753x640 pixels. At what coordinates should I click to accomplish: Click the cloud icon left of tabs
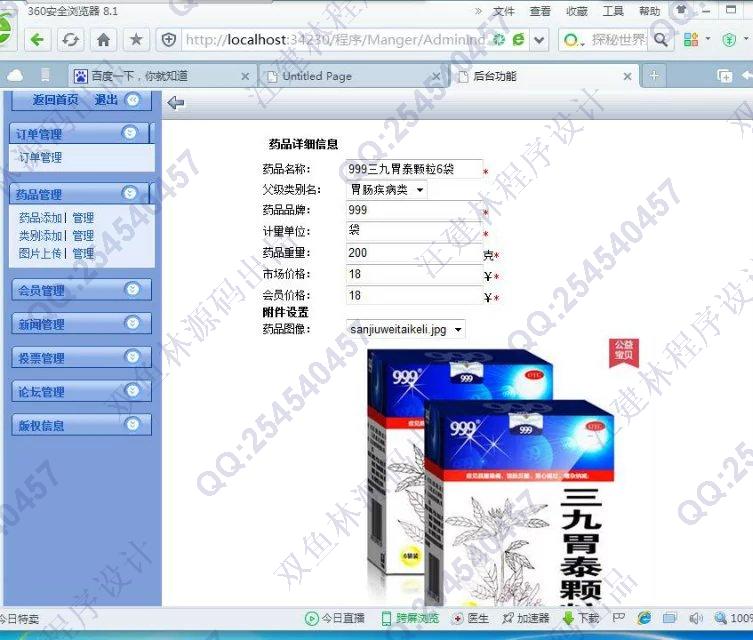15,75
